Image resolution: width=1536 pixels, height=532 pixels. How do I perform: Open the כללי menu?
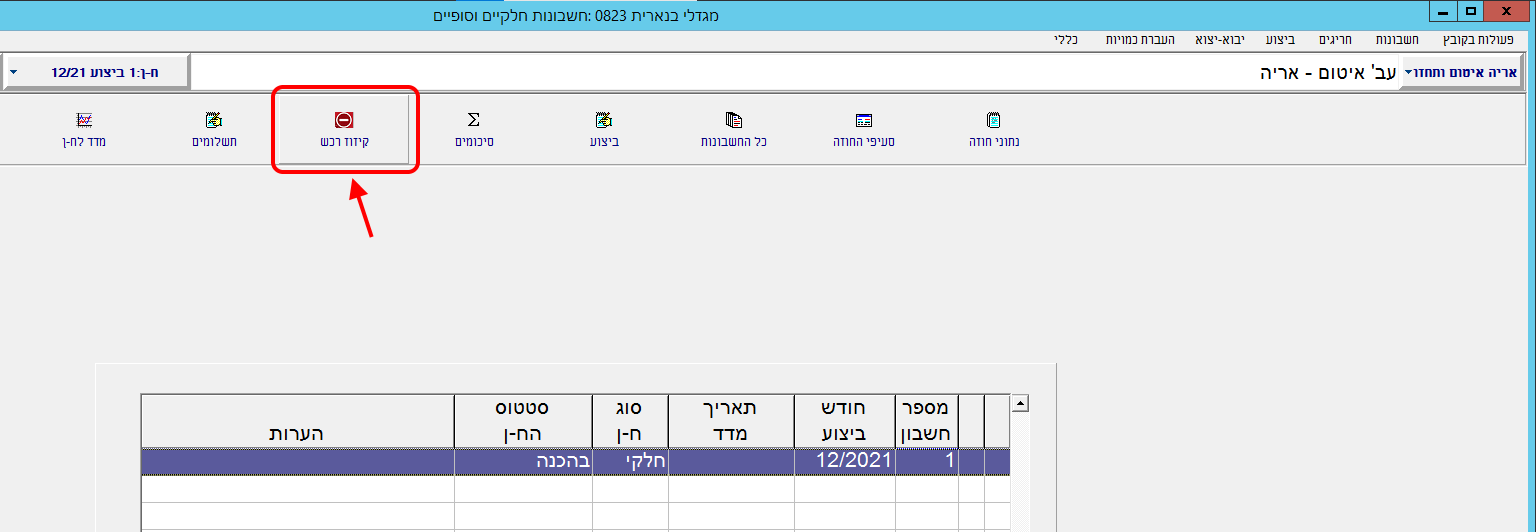click(1066, 40)
